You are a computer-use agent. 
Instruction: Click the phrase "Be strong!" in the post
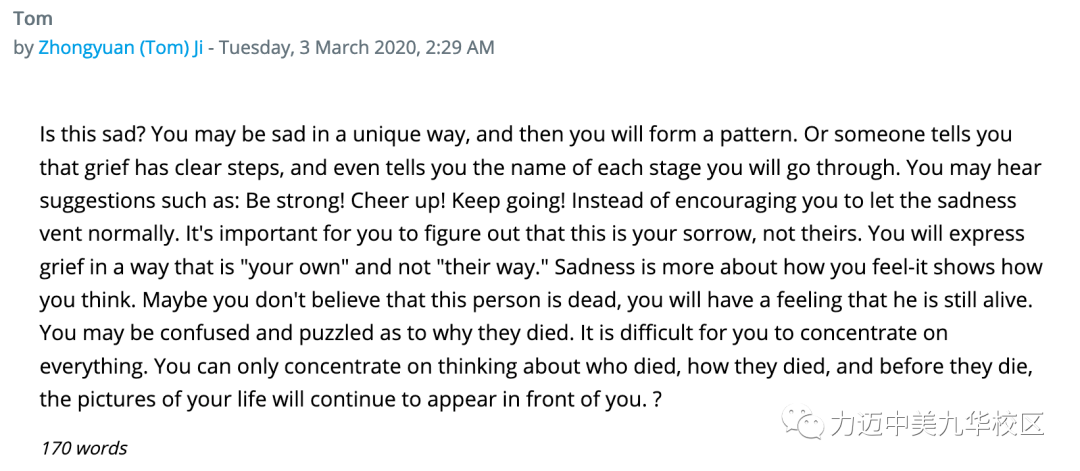pos(302,200)
